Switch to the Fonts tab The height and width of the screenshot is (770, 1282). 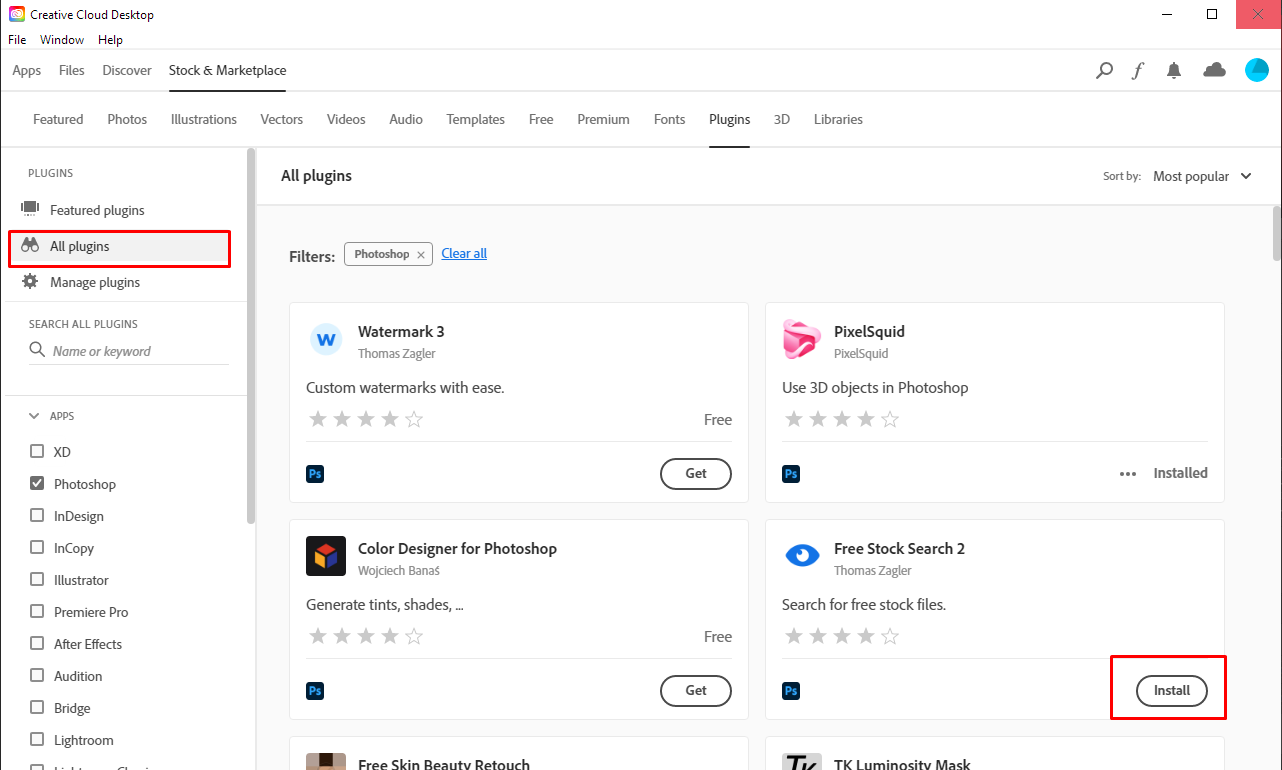(x=669, y=119)
